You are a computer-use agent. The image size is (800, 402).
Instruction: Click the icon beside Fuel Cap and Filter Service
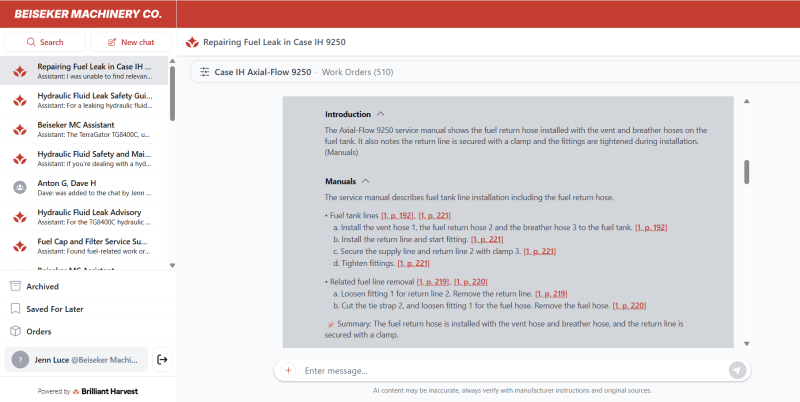click(x=20, y=246)
